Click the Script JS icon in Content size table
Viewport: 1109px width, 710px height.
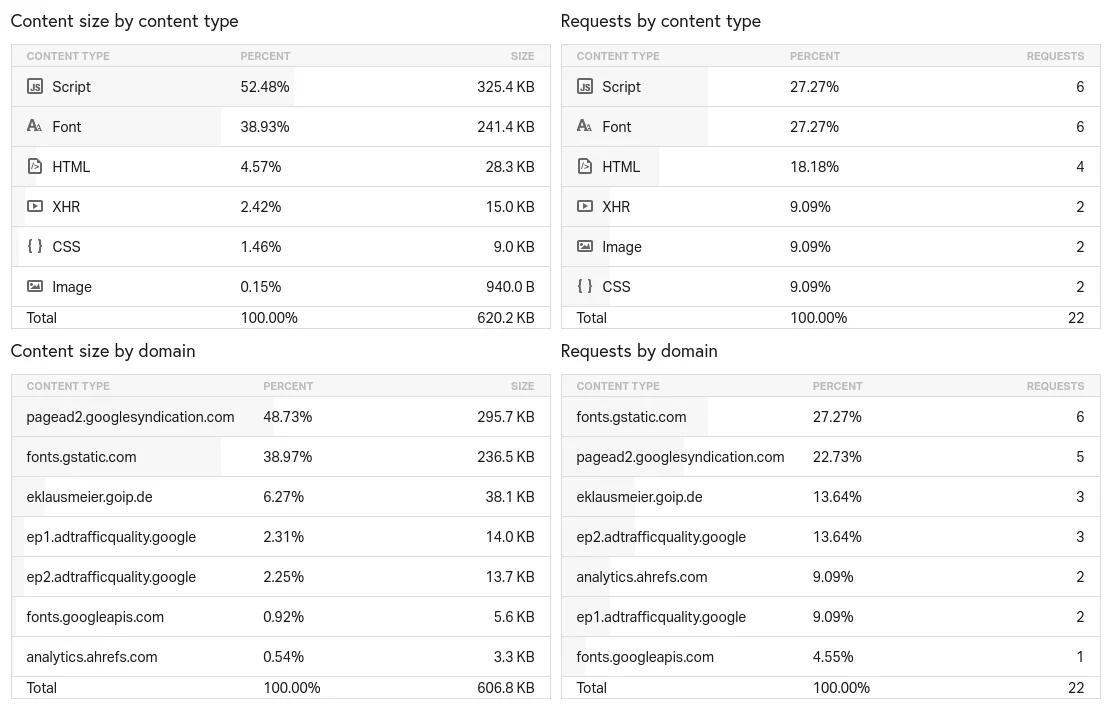[35, 87]
